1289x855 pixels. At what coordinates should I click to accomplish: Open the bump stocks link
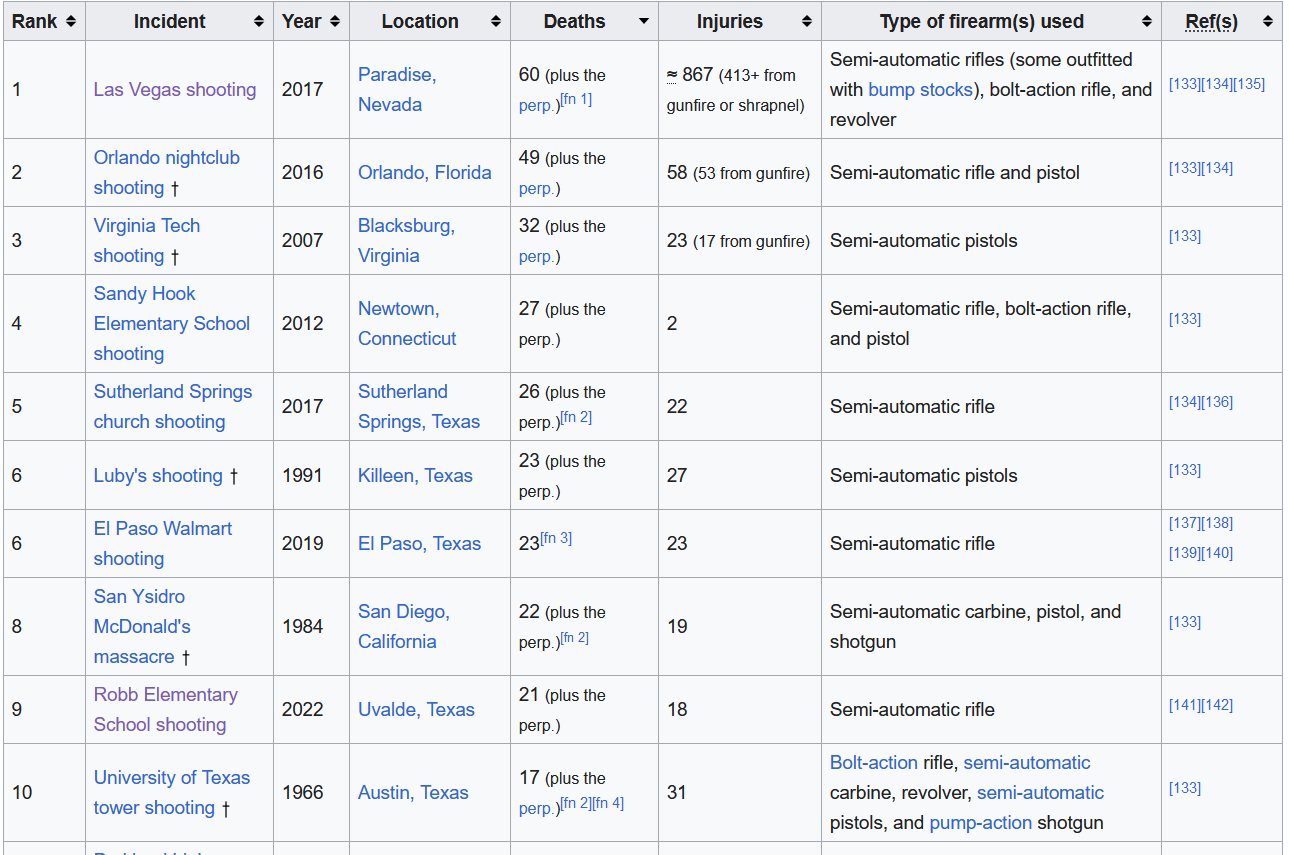[x=920, y=89]
